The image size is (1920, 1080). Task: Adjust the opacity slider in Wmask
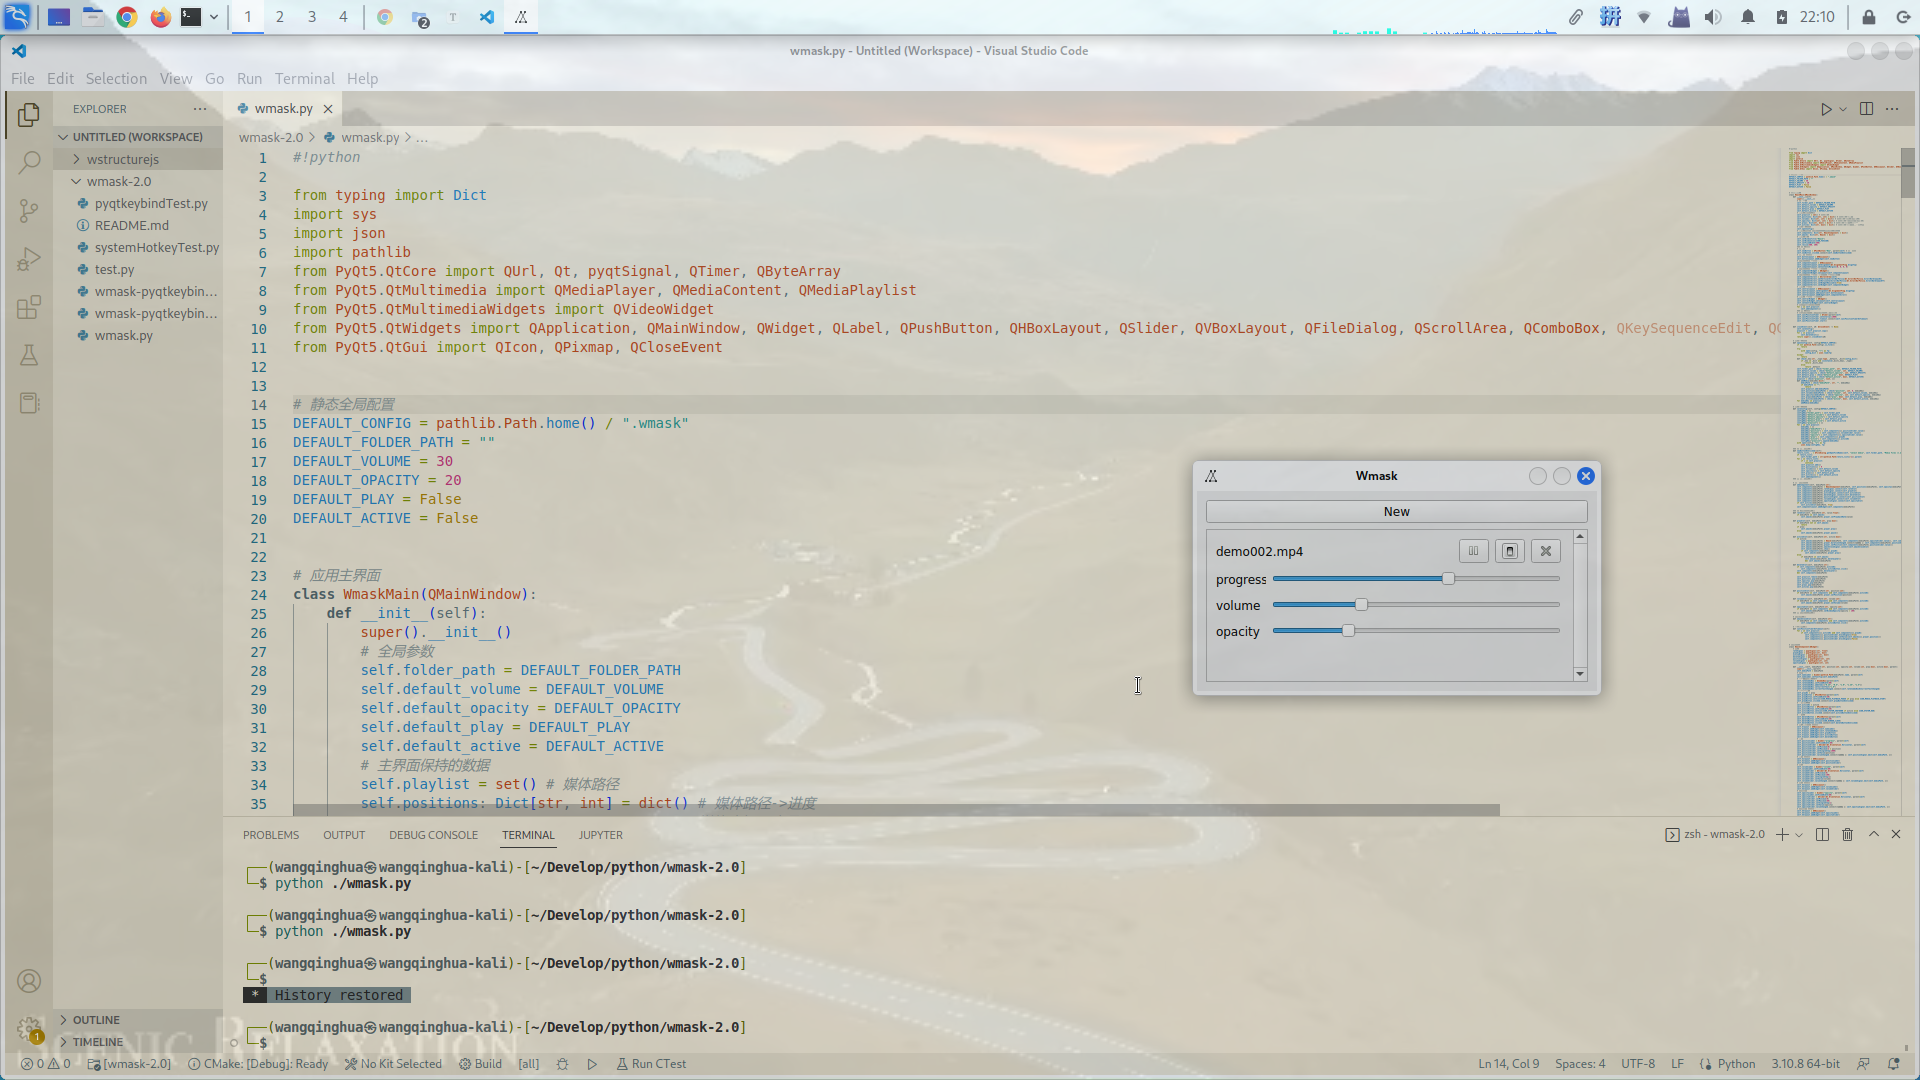tap(1416, 631)
